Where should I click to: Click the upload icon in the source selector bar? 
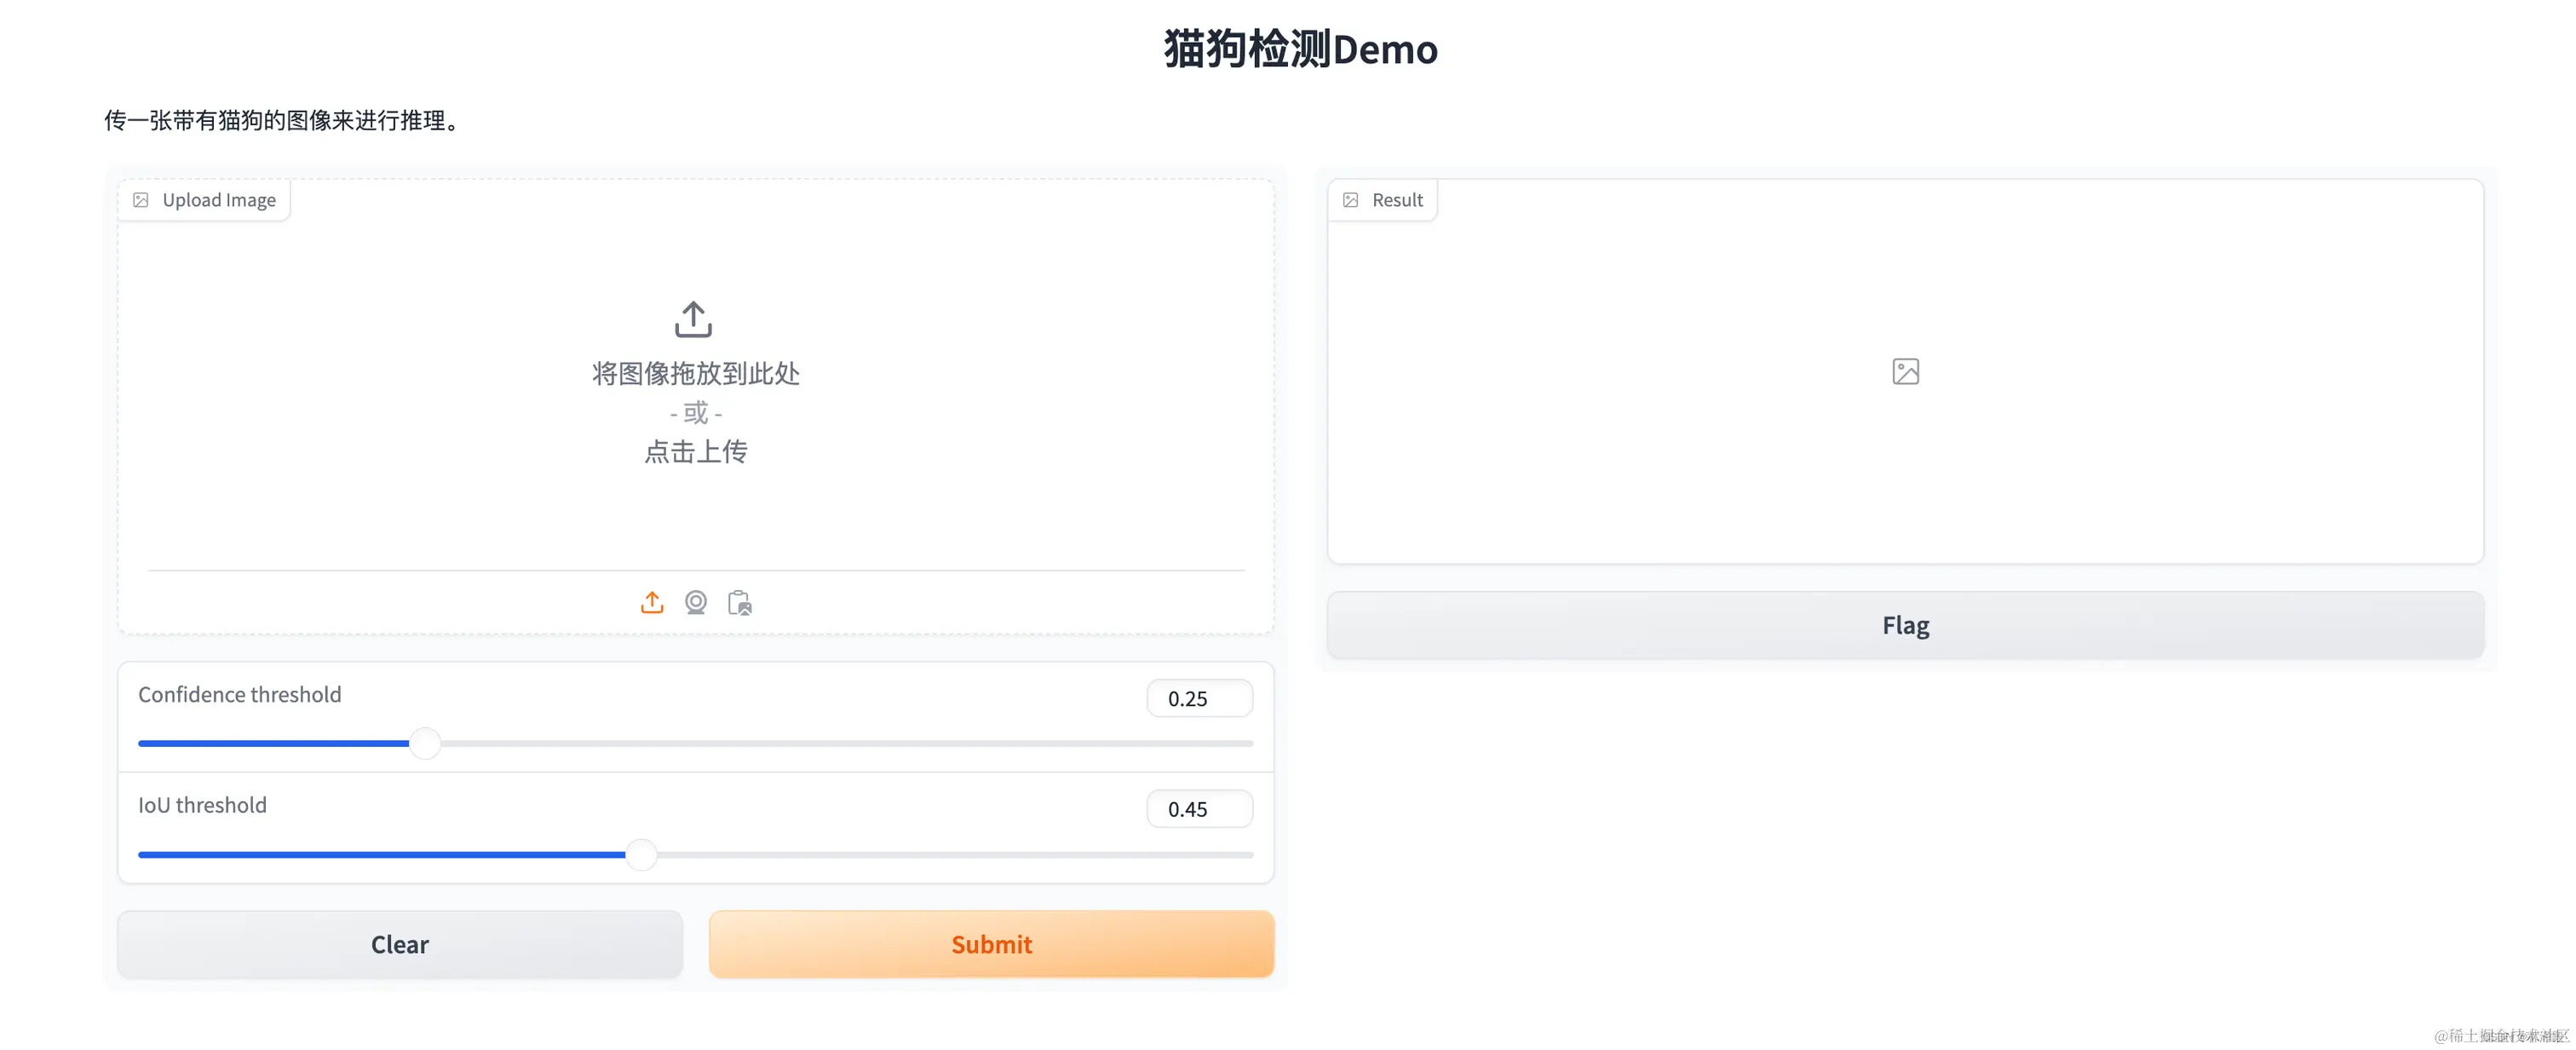[651, 602]
